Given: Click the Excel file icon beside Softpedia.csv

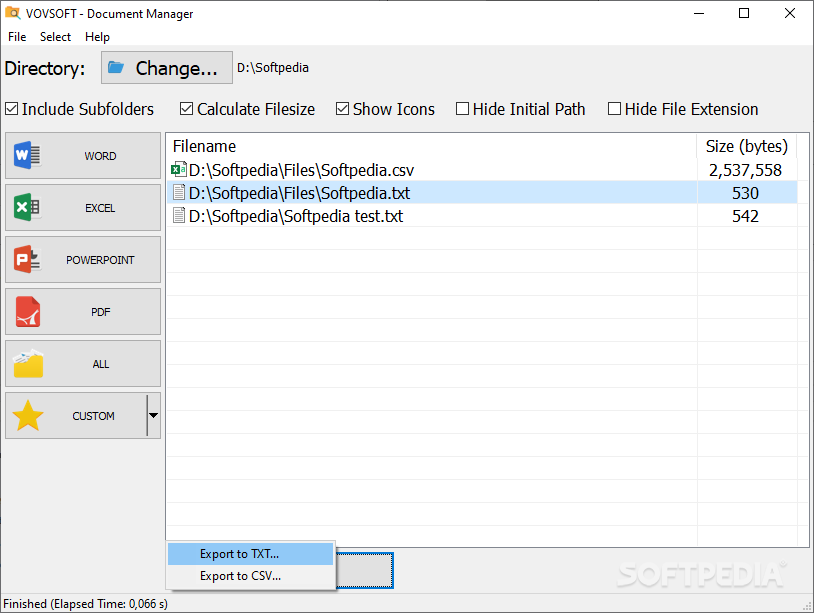Looking at the screenshot, I should point(179,170).
